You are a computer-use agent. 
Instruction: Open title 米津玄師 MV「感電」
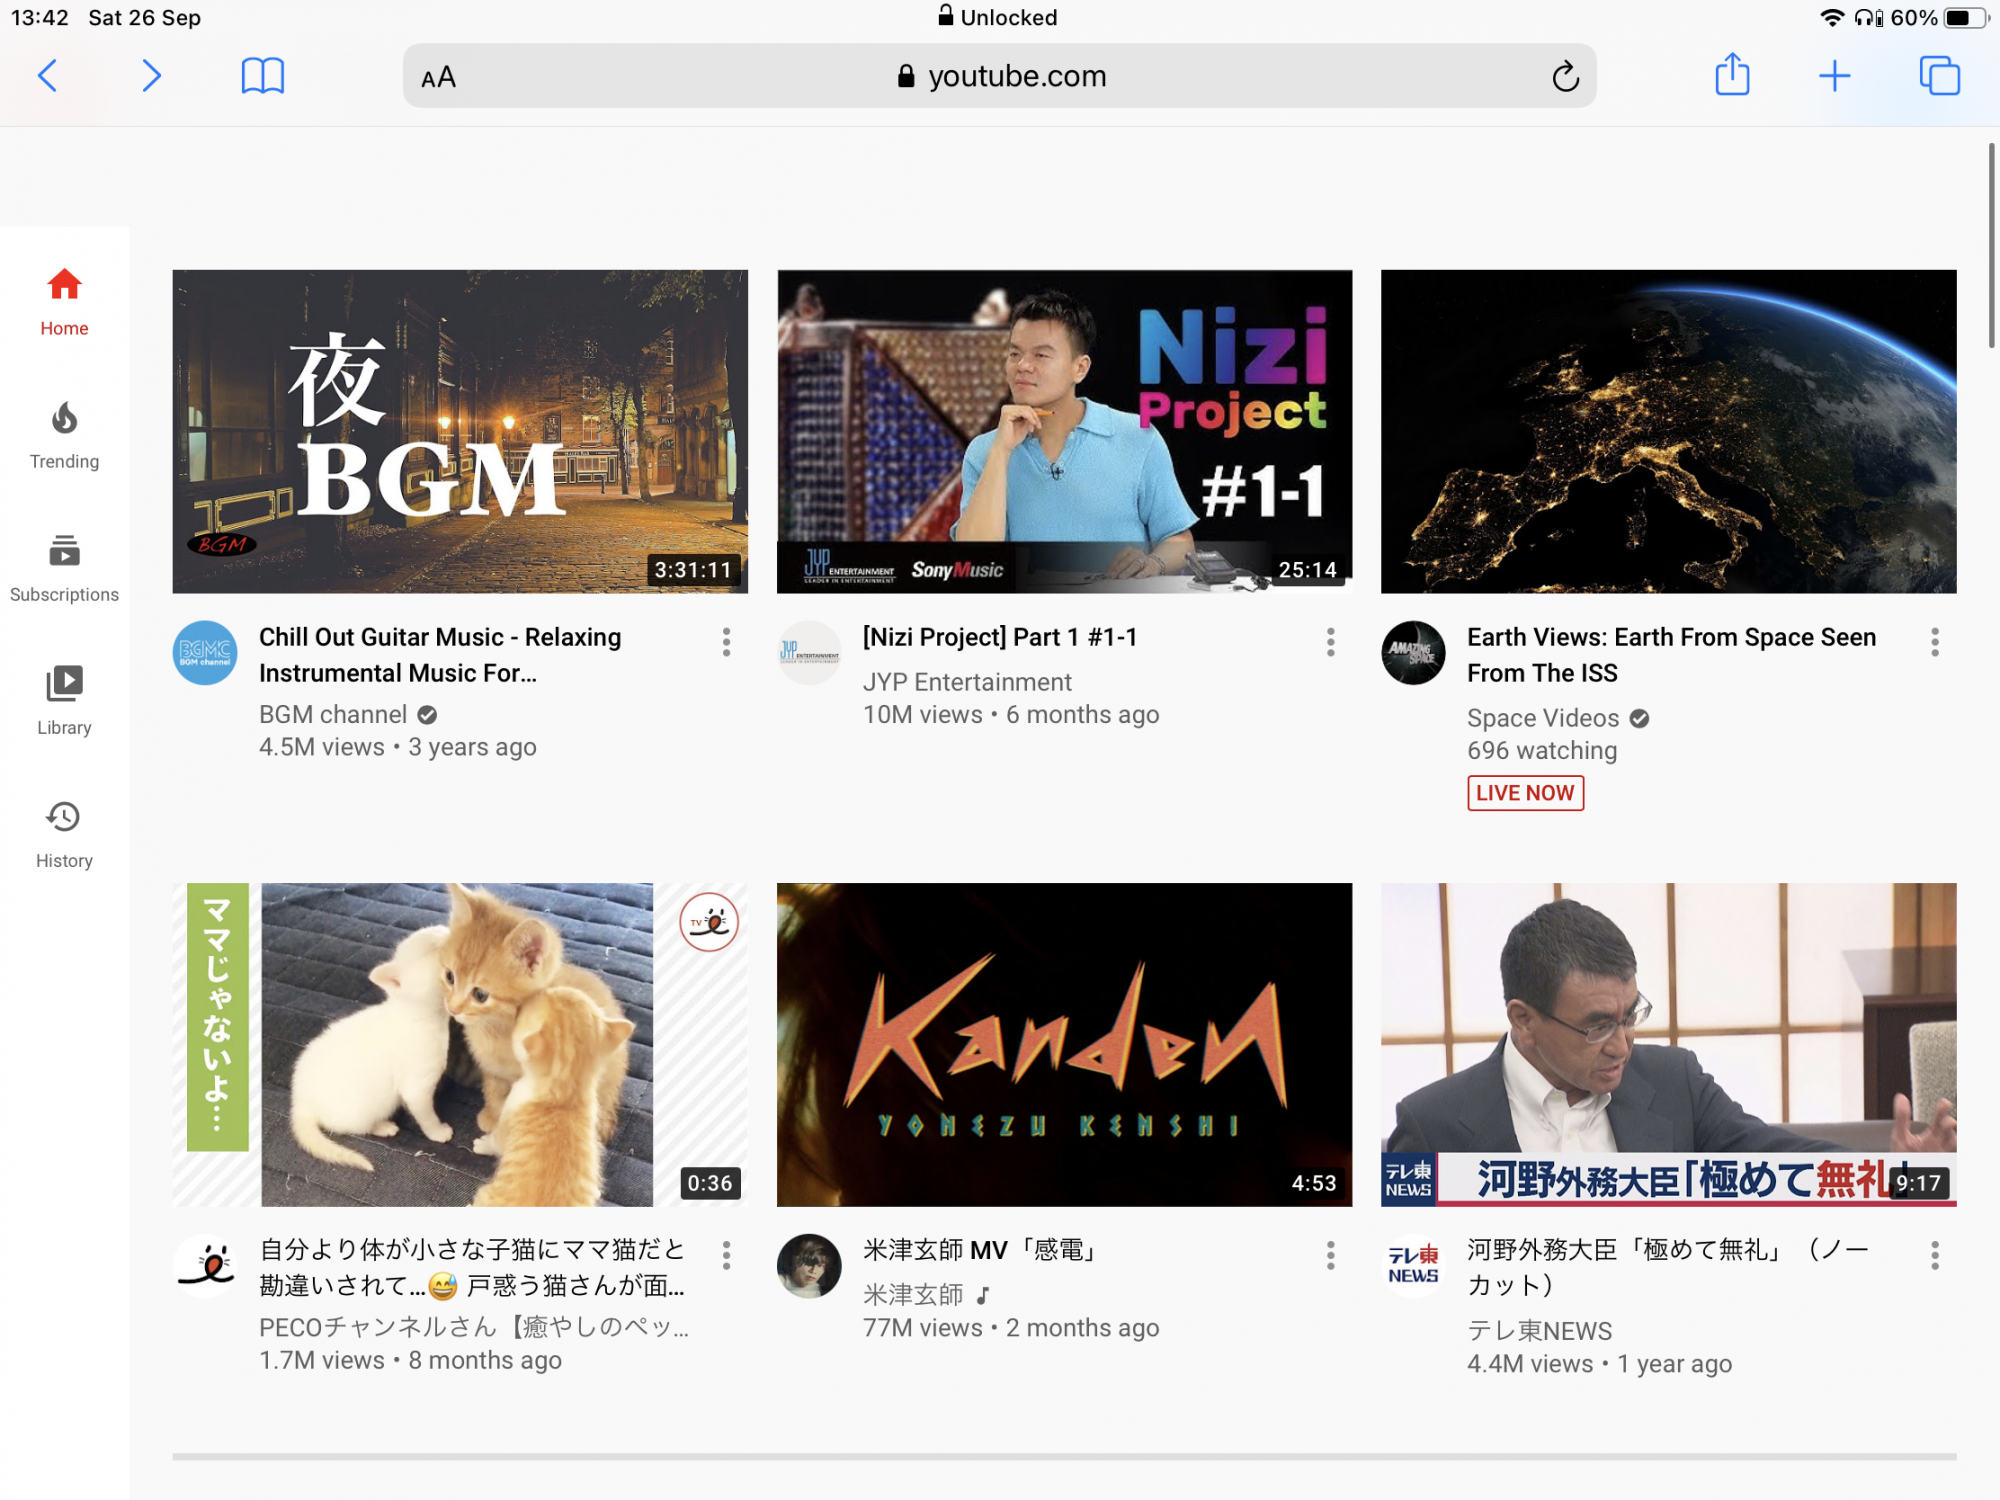click(x=982, y=1250)
